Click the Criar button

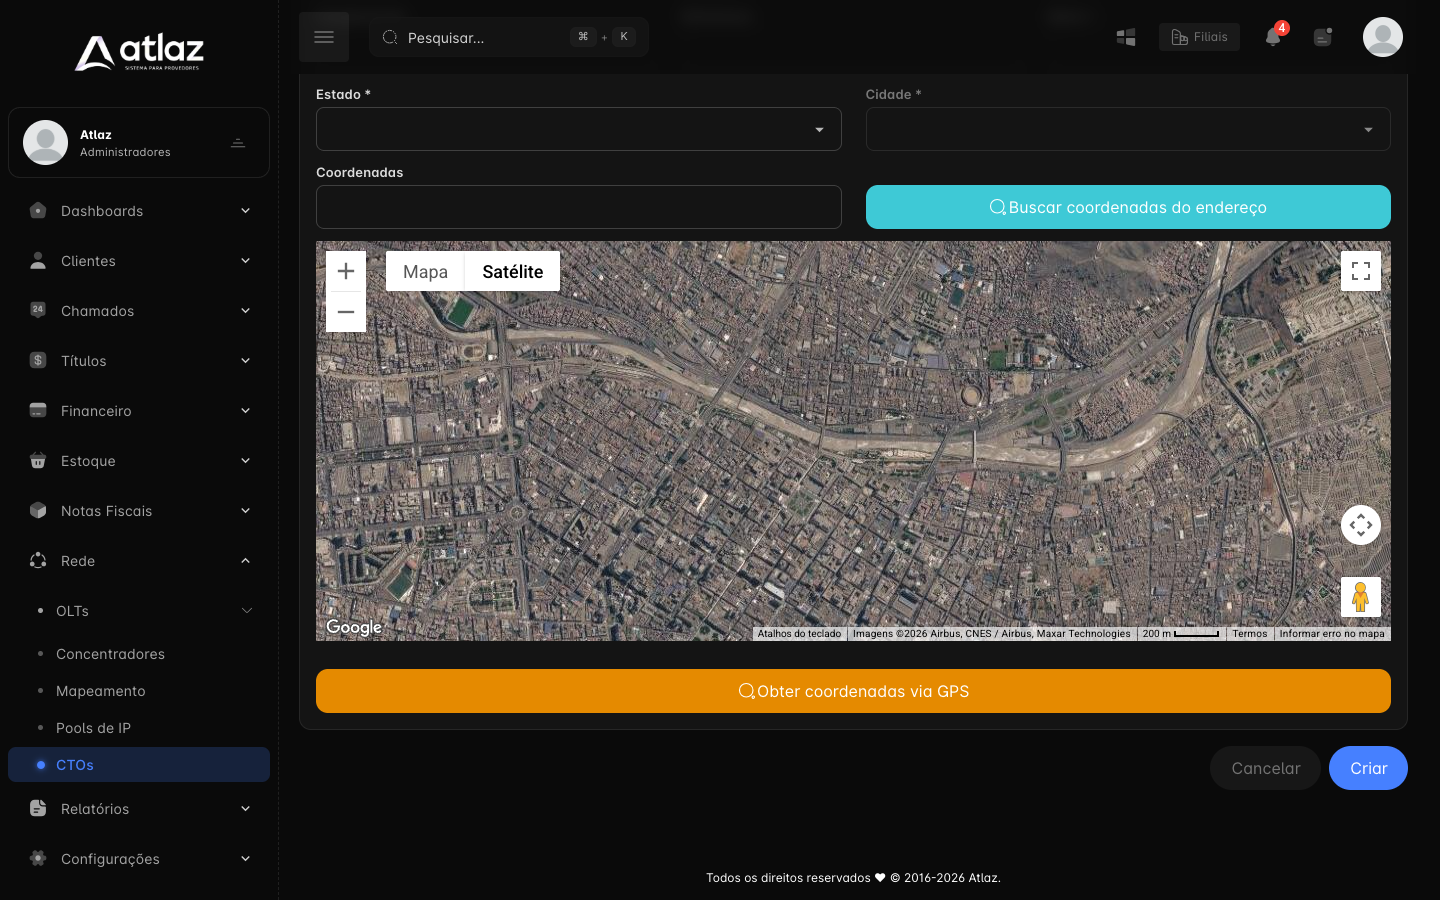coord(1368,768)
